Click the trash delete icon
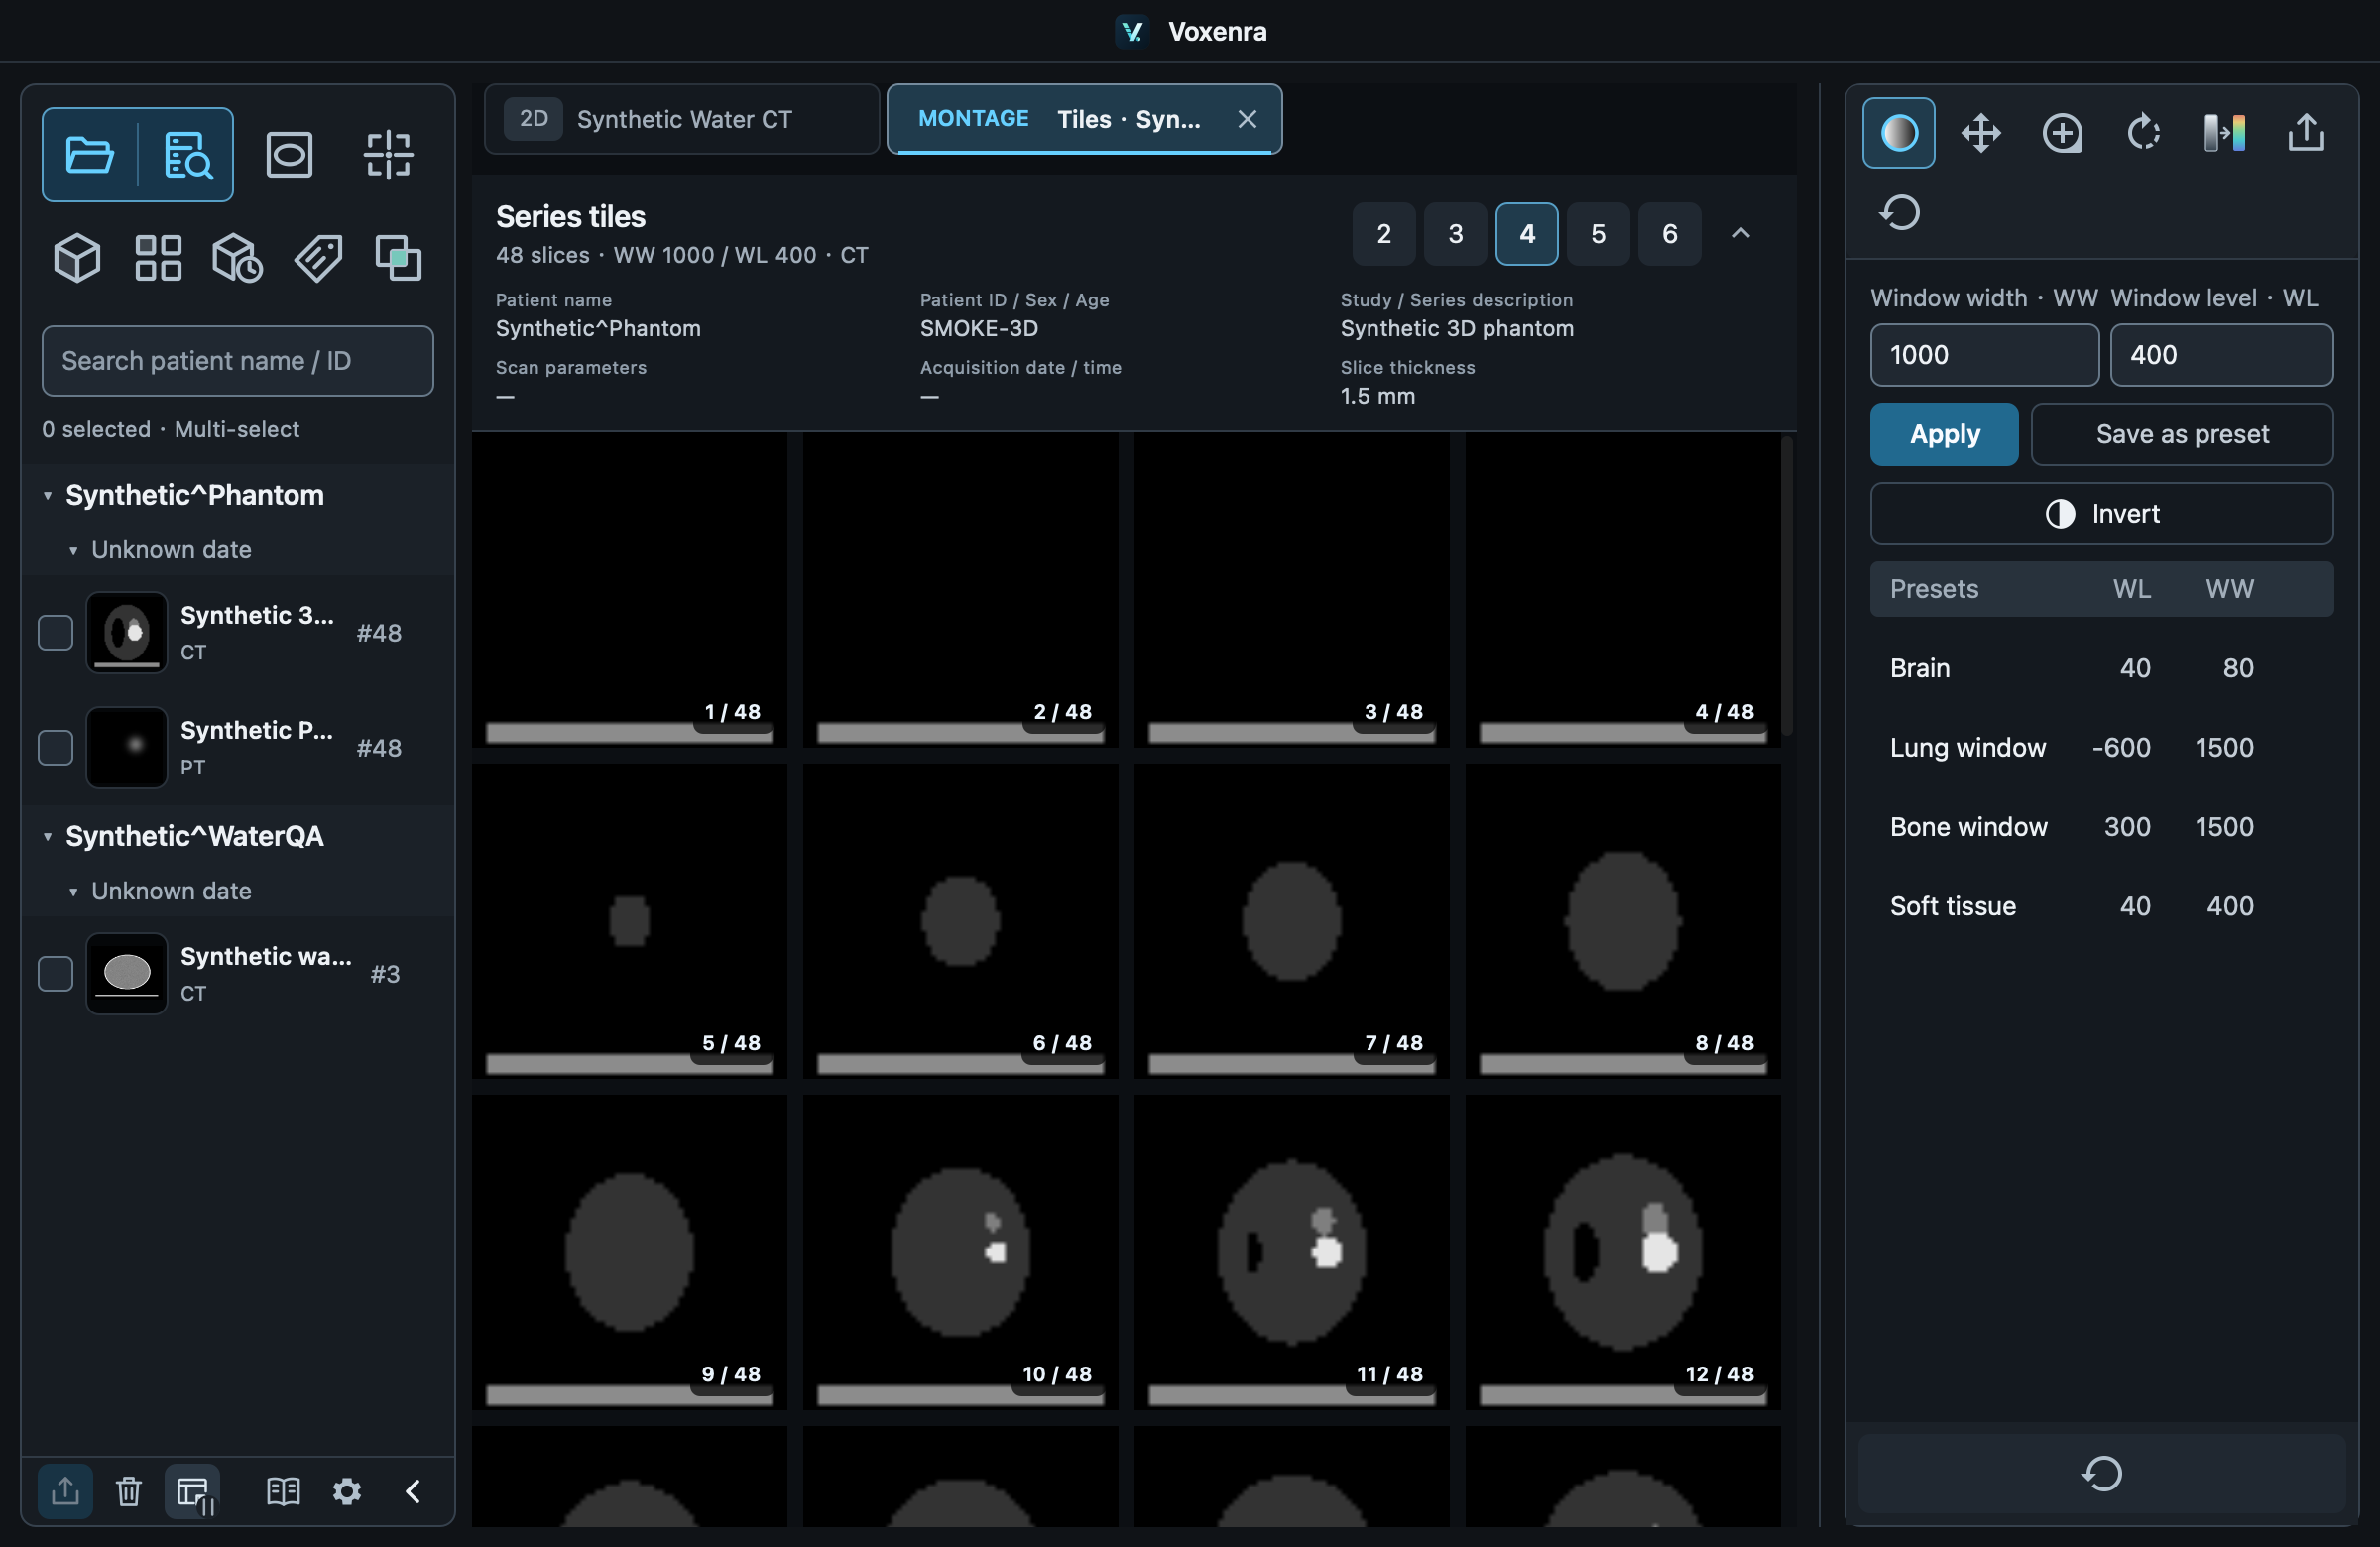This screenshot has width=2380, height=1547. pyautogui.click(x=128, y=1491)
